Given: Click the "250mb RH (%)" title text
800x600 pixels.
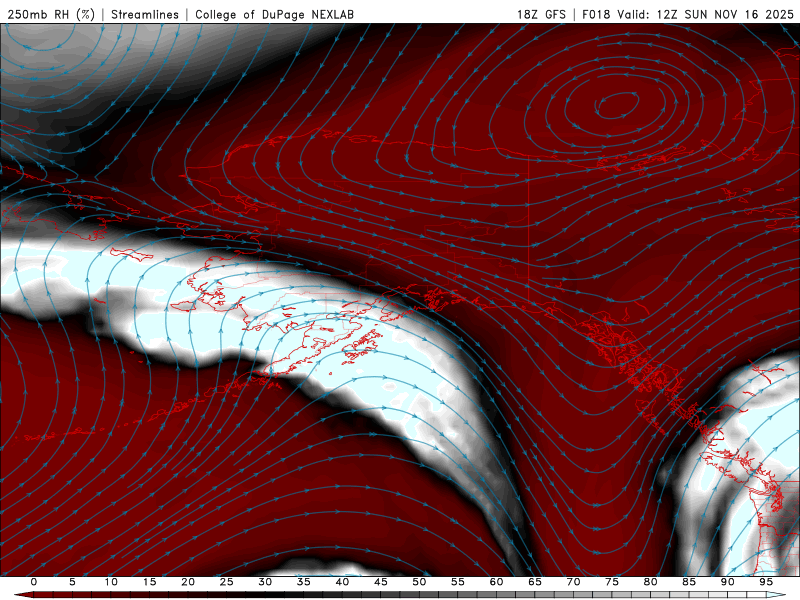Looking at the screenshot, I should (x=51, y=14).
